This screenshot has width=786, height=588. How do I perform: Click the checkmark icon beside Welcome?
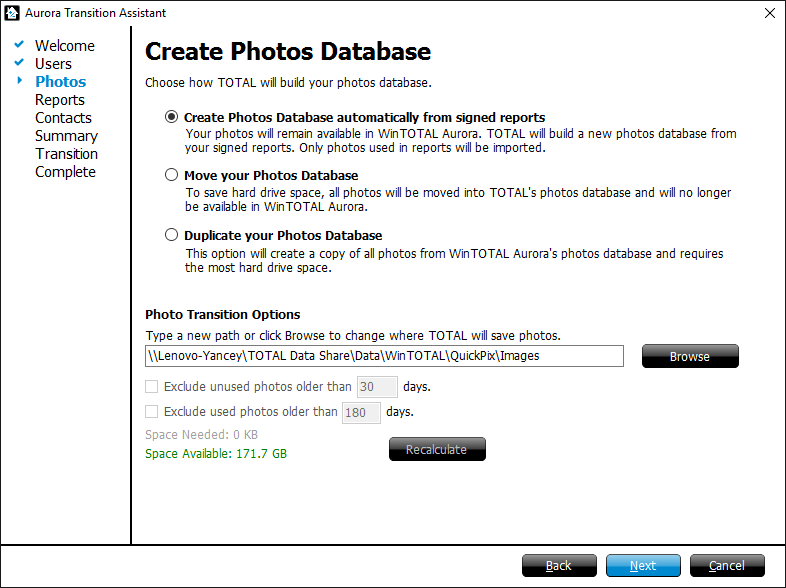19,45
